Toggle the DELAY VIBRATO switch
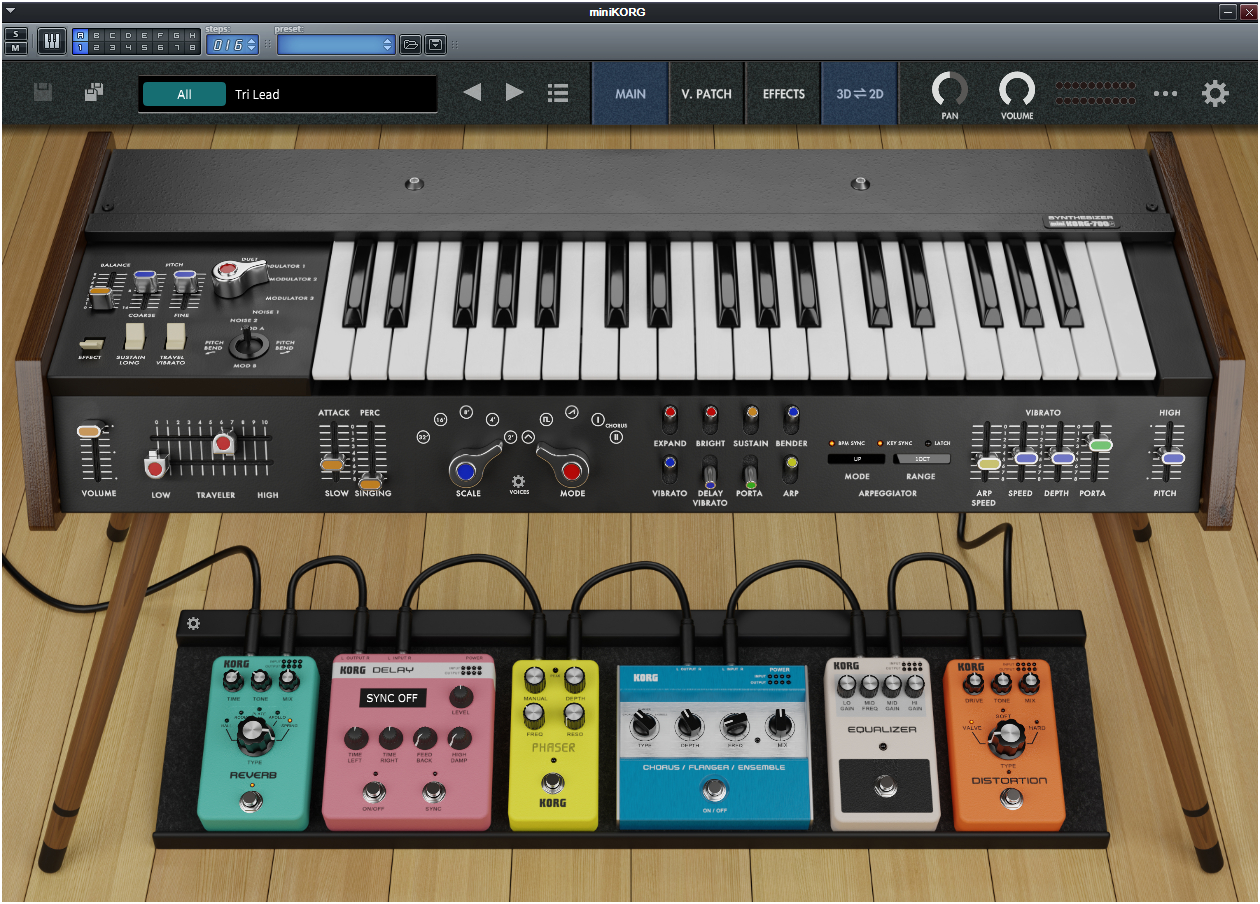The height and width of the screenshot is (904, 1260). (x=710, y=473)
